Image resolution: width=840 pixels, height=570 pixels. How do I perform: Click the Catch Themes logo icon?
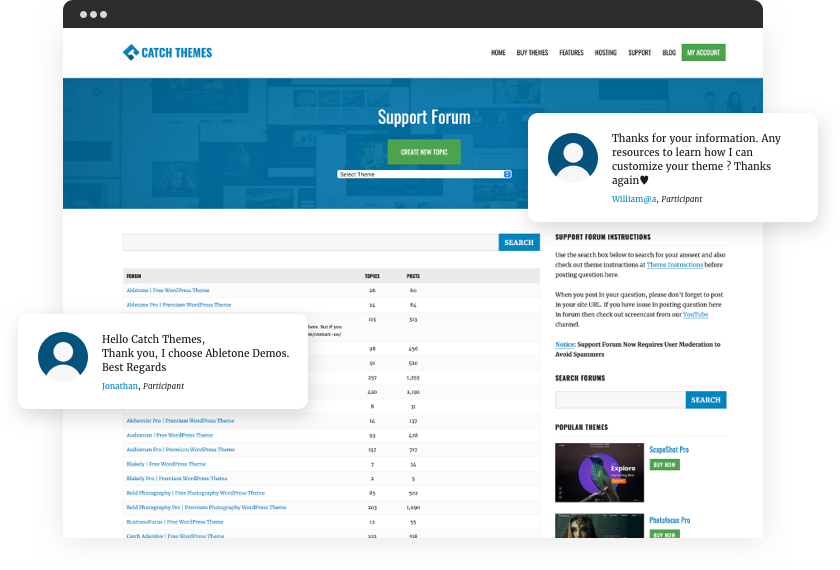[x=130, y=52]
